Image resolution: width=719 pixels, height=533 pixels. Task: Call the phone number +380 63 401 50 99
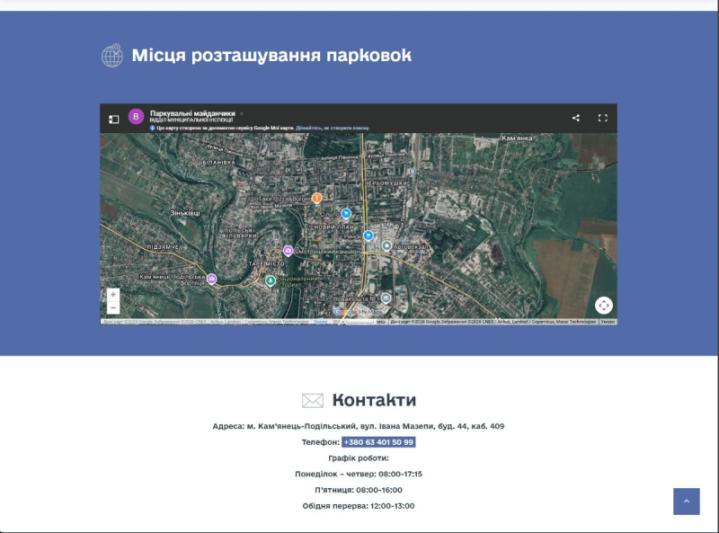click(379, 442)
